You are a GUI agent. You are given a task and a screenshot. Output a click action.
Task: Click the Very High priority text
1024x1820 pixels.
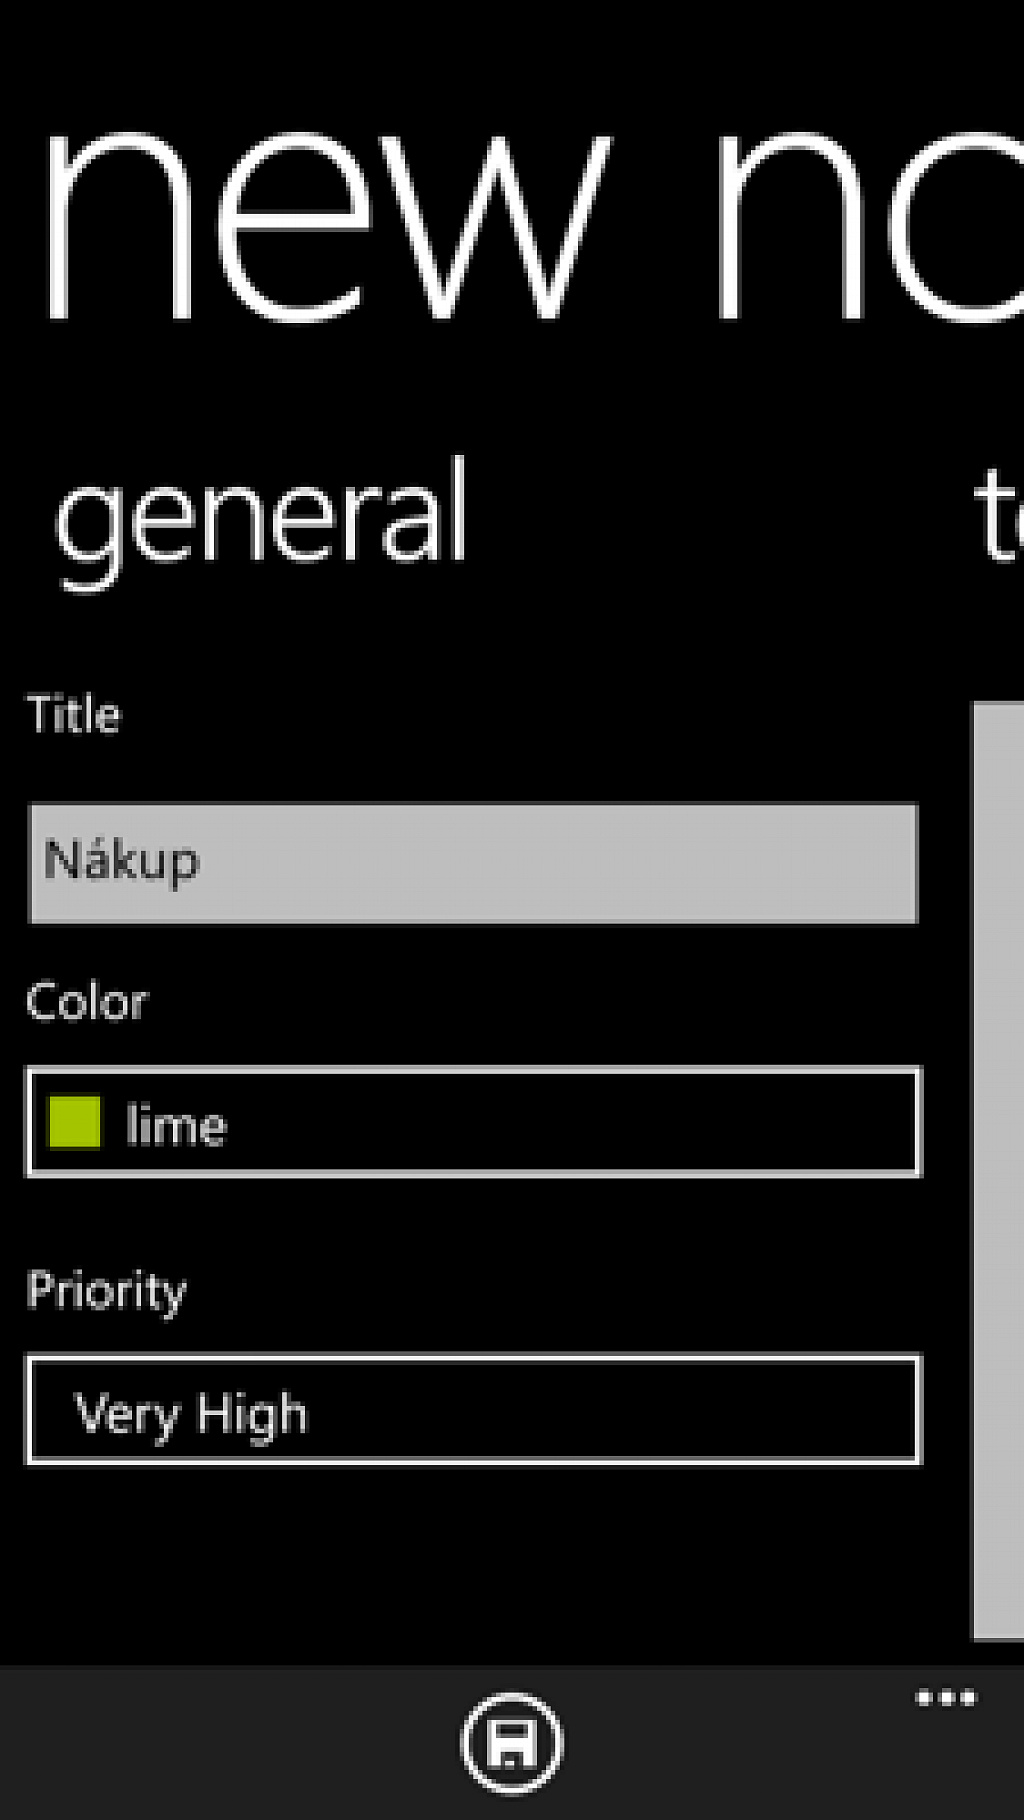(191, 1415)
